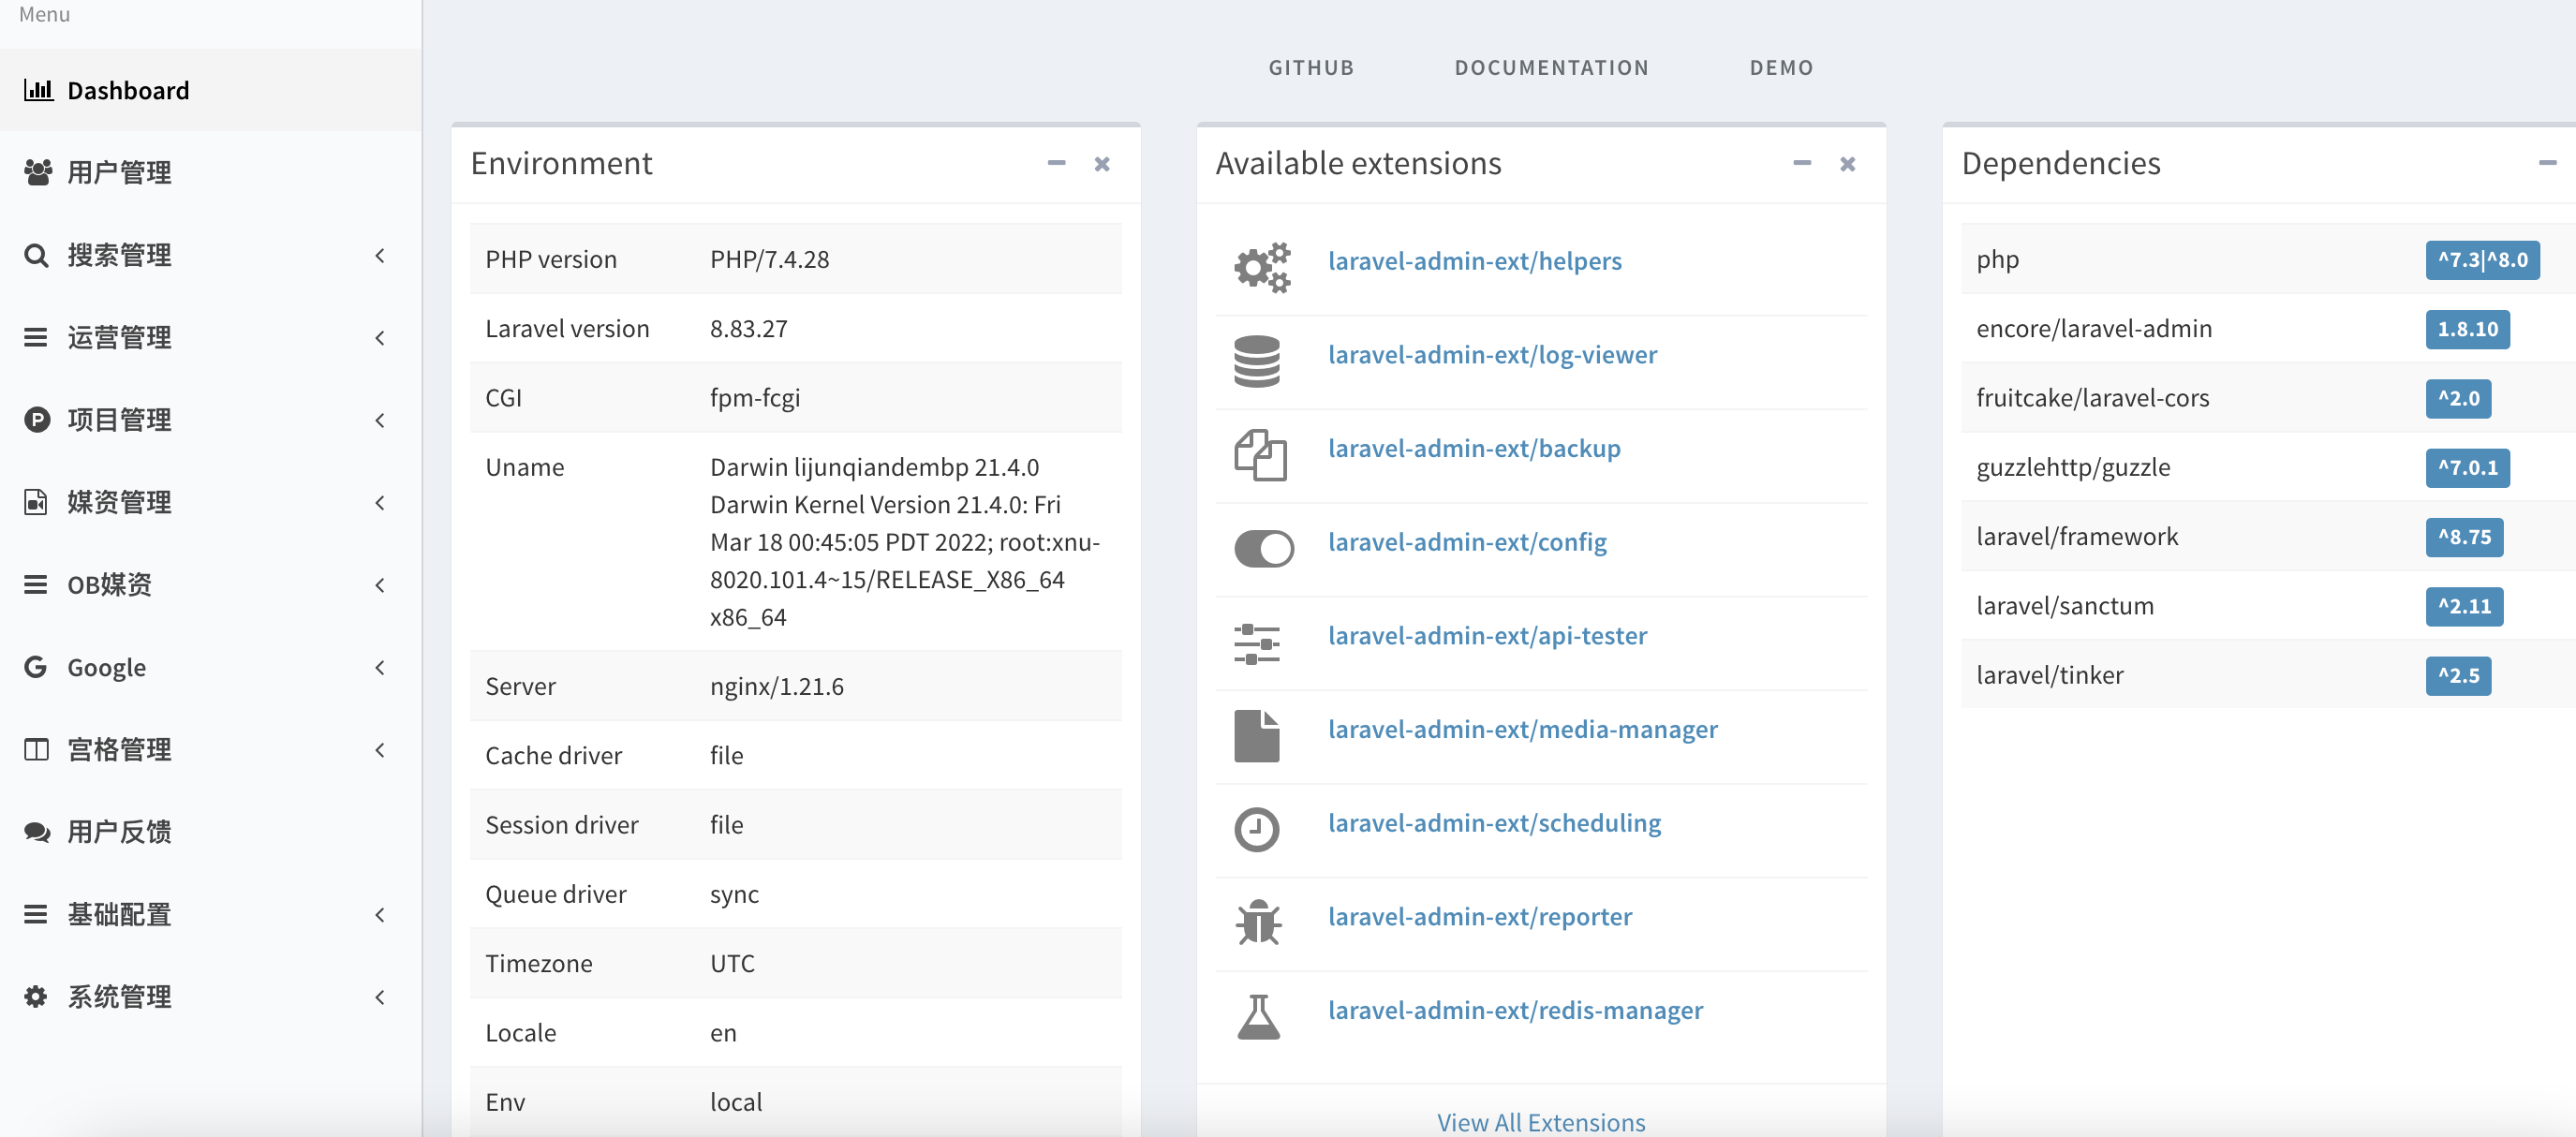2576x1137 pixels.
Task: Click the P circle icon beside 项目管理
Action: tap(37, 419)
